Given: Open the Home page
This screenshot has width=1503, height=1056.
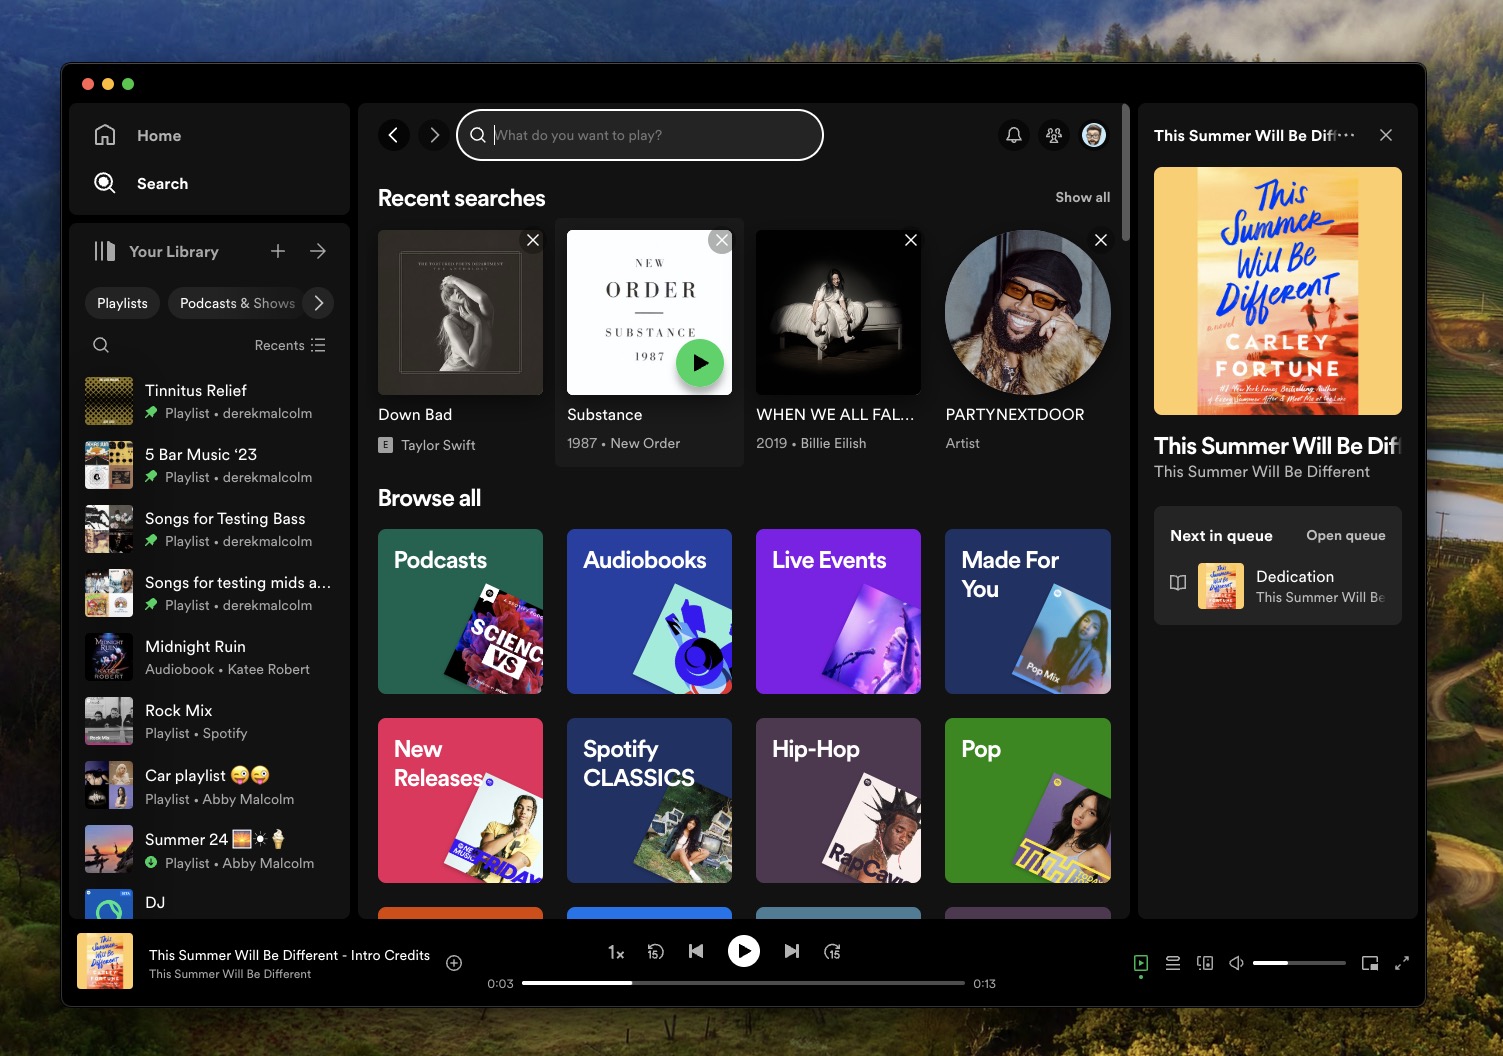Looking at the screenshot, I should (138, 135).
